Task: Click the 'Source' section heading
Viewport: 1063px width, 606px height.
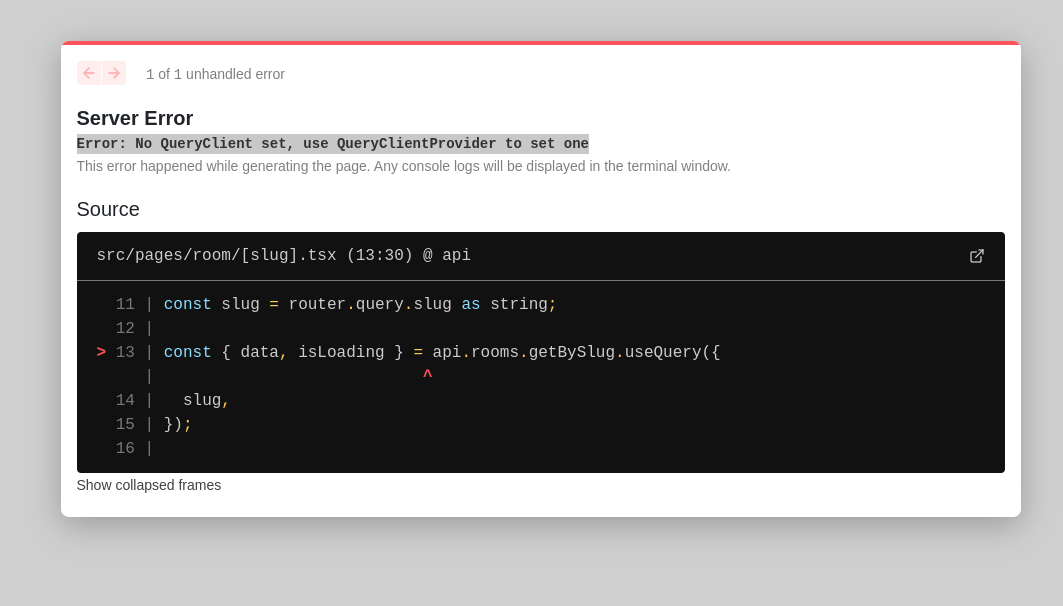Action: click(x=107, y=209)
